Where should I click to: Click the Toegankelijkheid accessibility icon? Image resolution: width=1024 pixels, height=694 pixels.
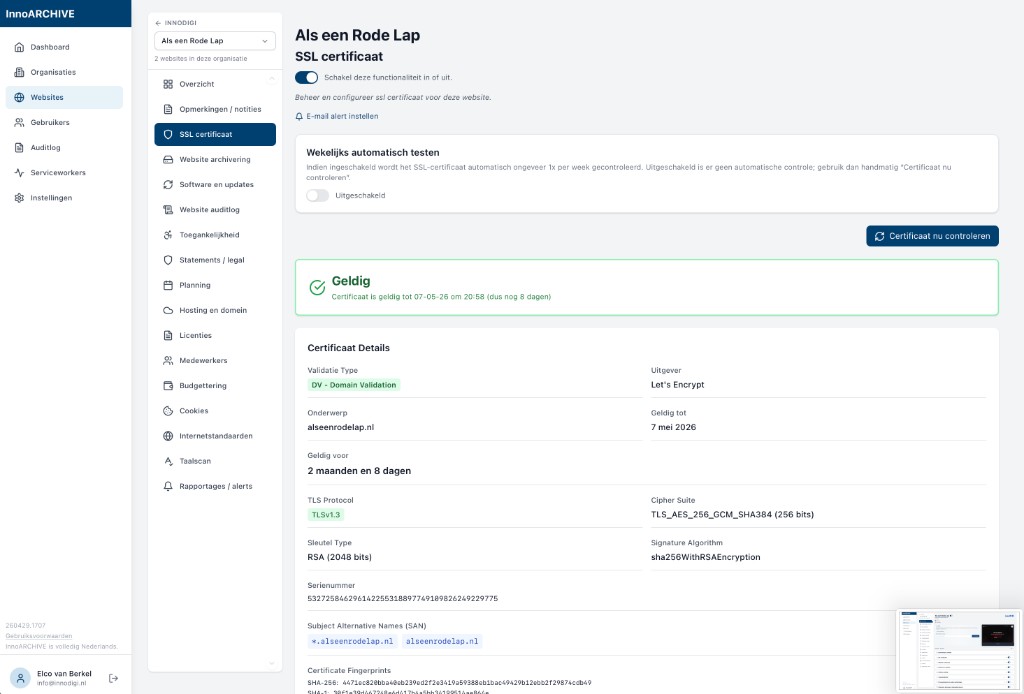169,235
